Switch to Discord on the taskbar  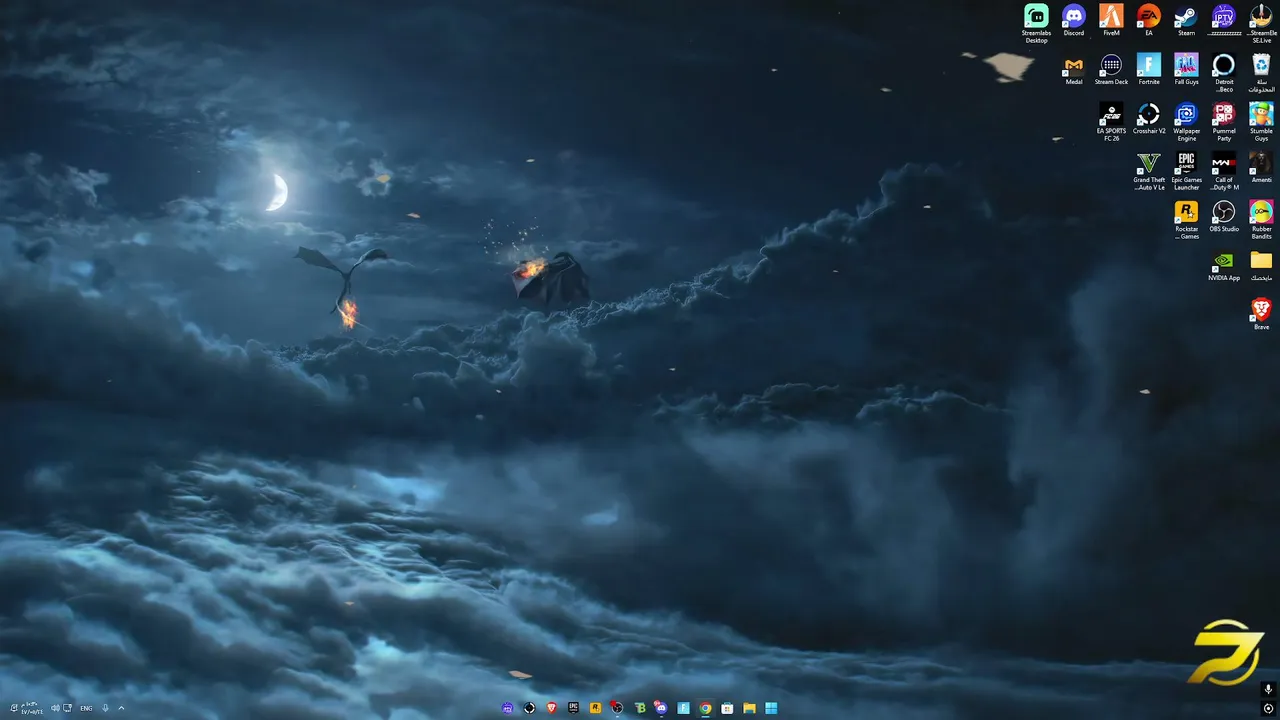tap(661, 708)
